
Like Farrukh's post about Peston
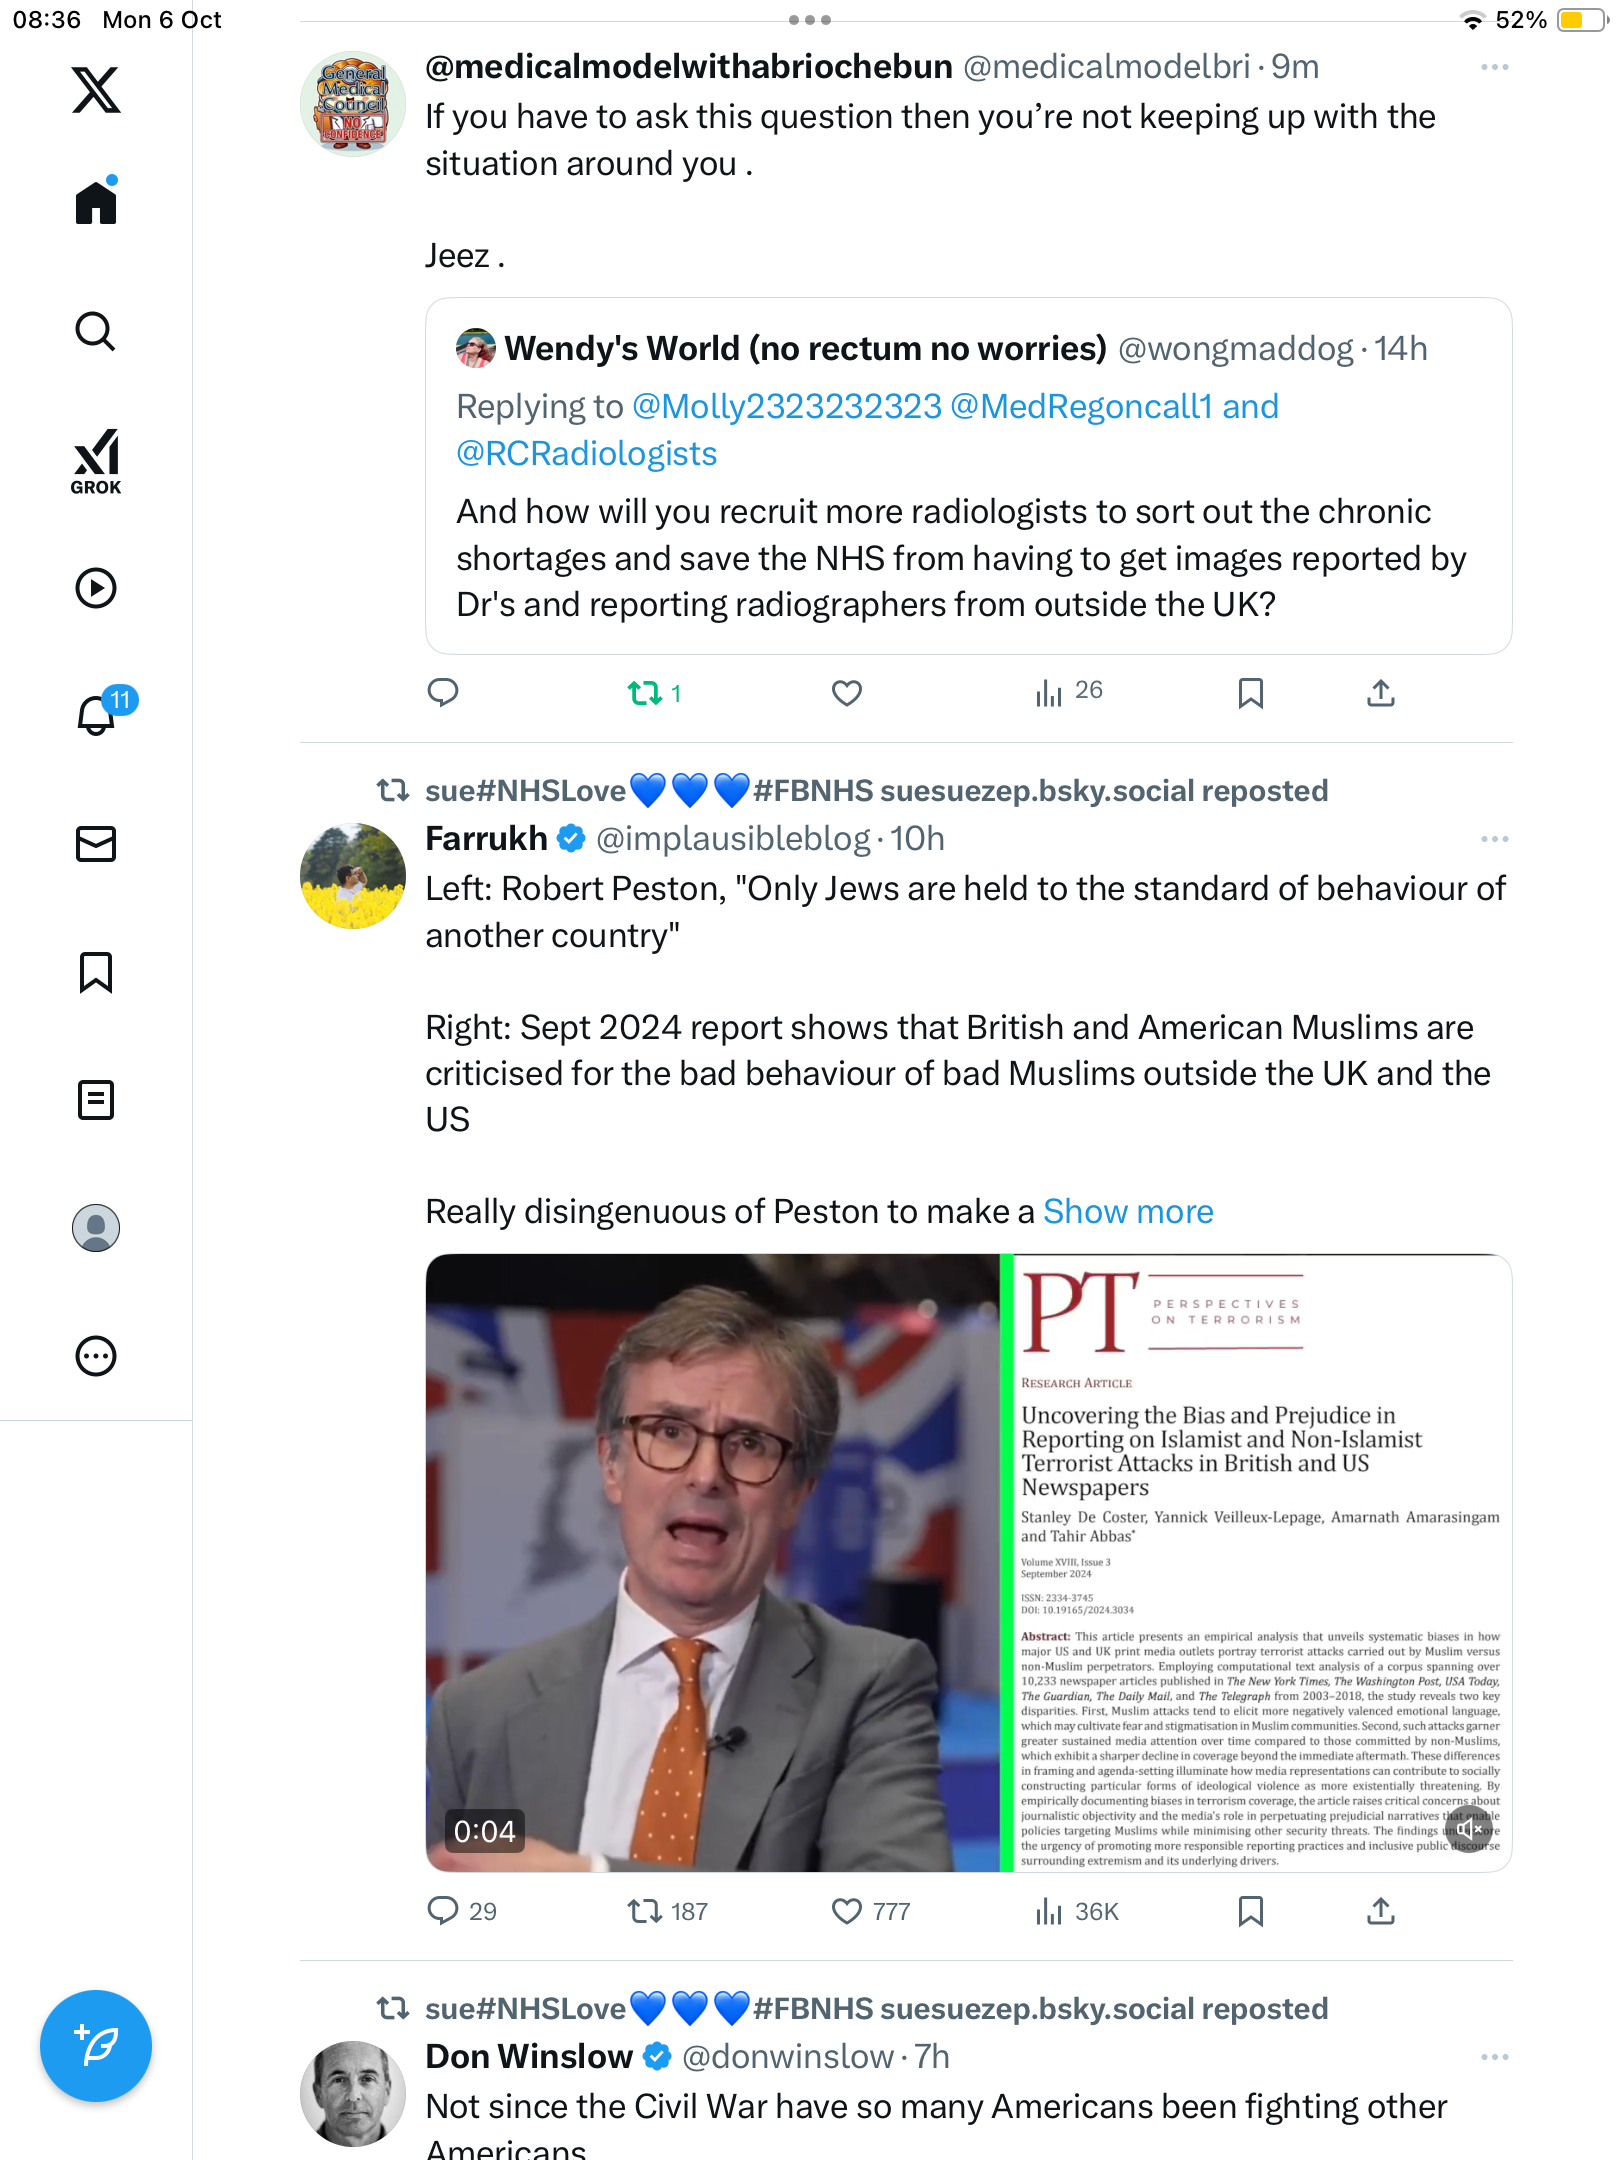point(847,1911)
